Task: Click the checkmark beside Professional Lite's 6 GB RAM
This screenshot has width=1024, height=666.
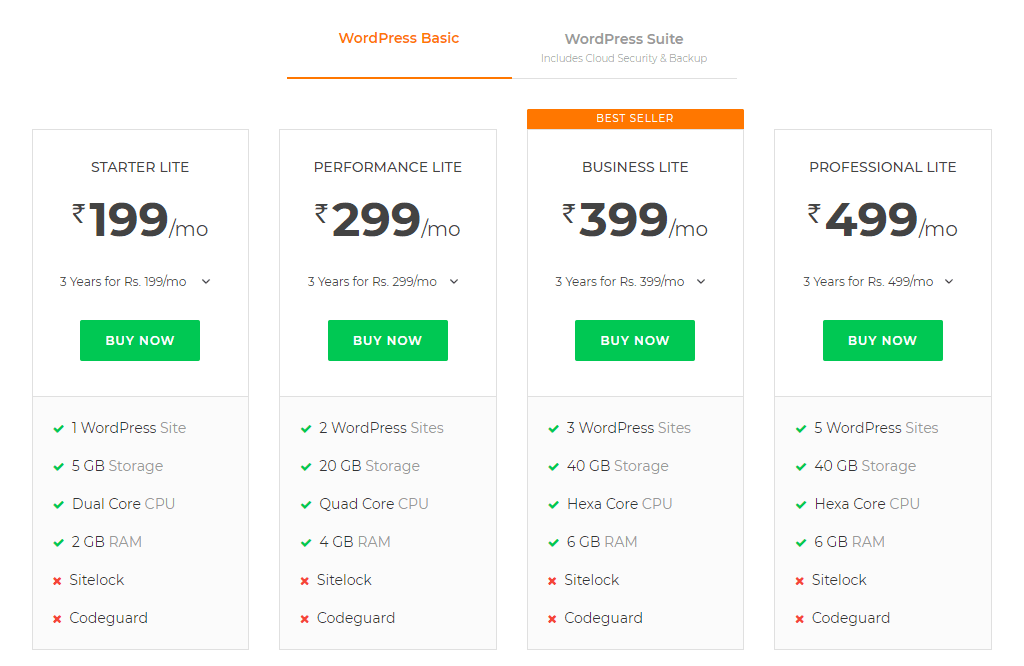Action: click(x=801, y=542)
